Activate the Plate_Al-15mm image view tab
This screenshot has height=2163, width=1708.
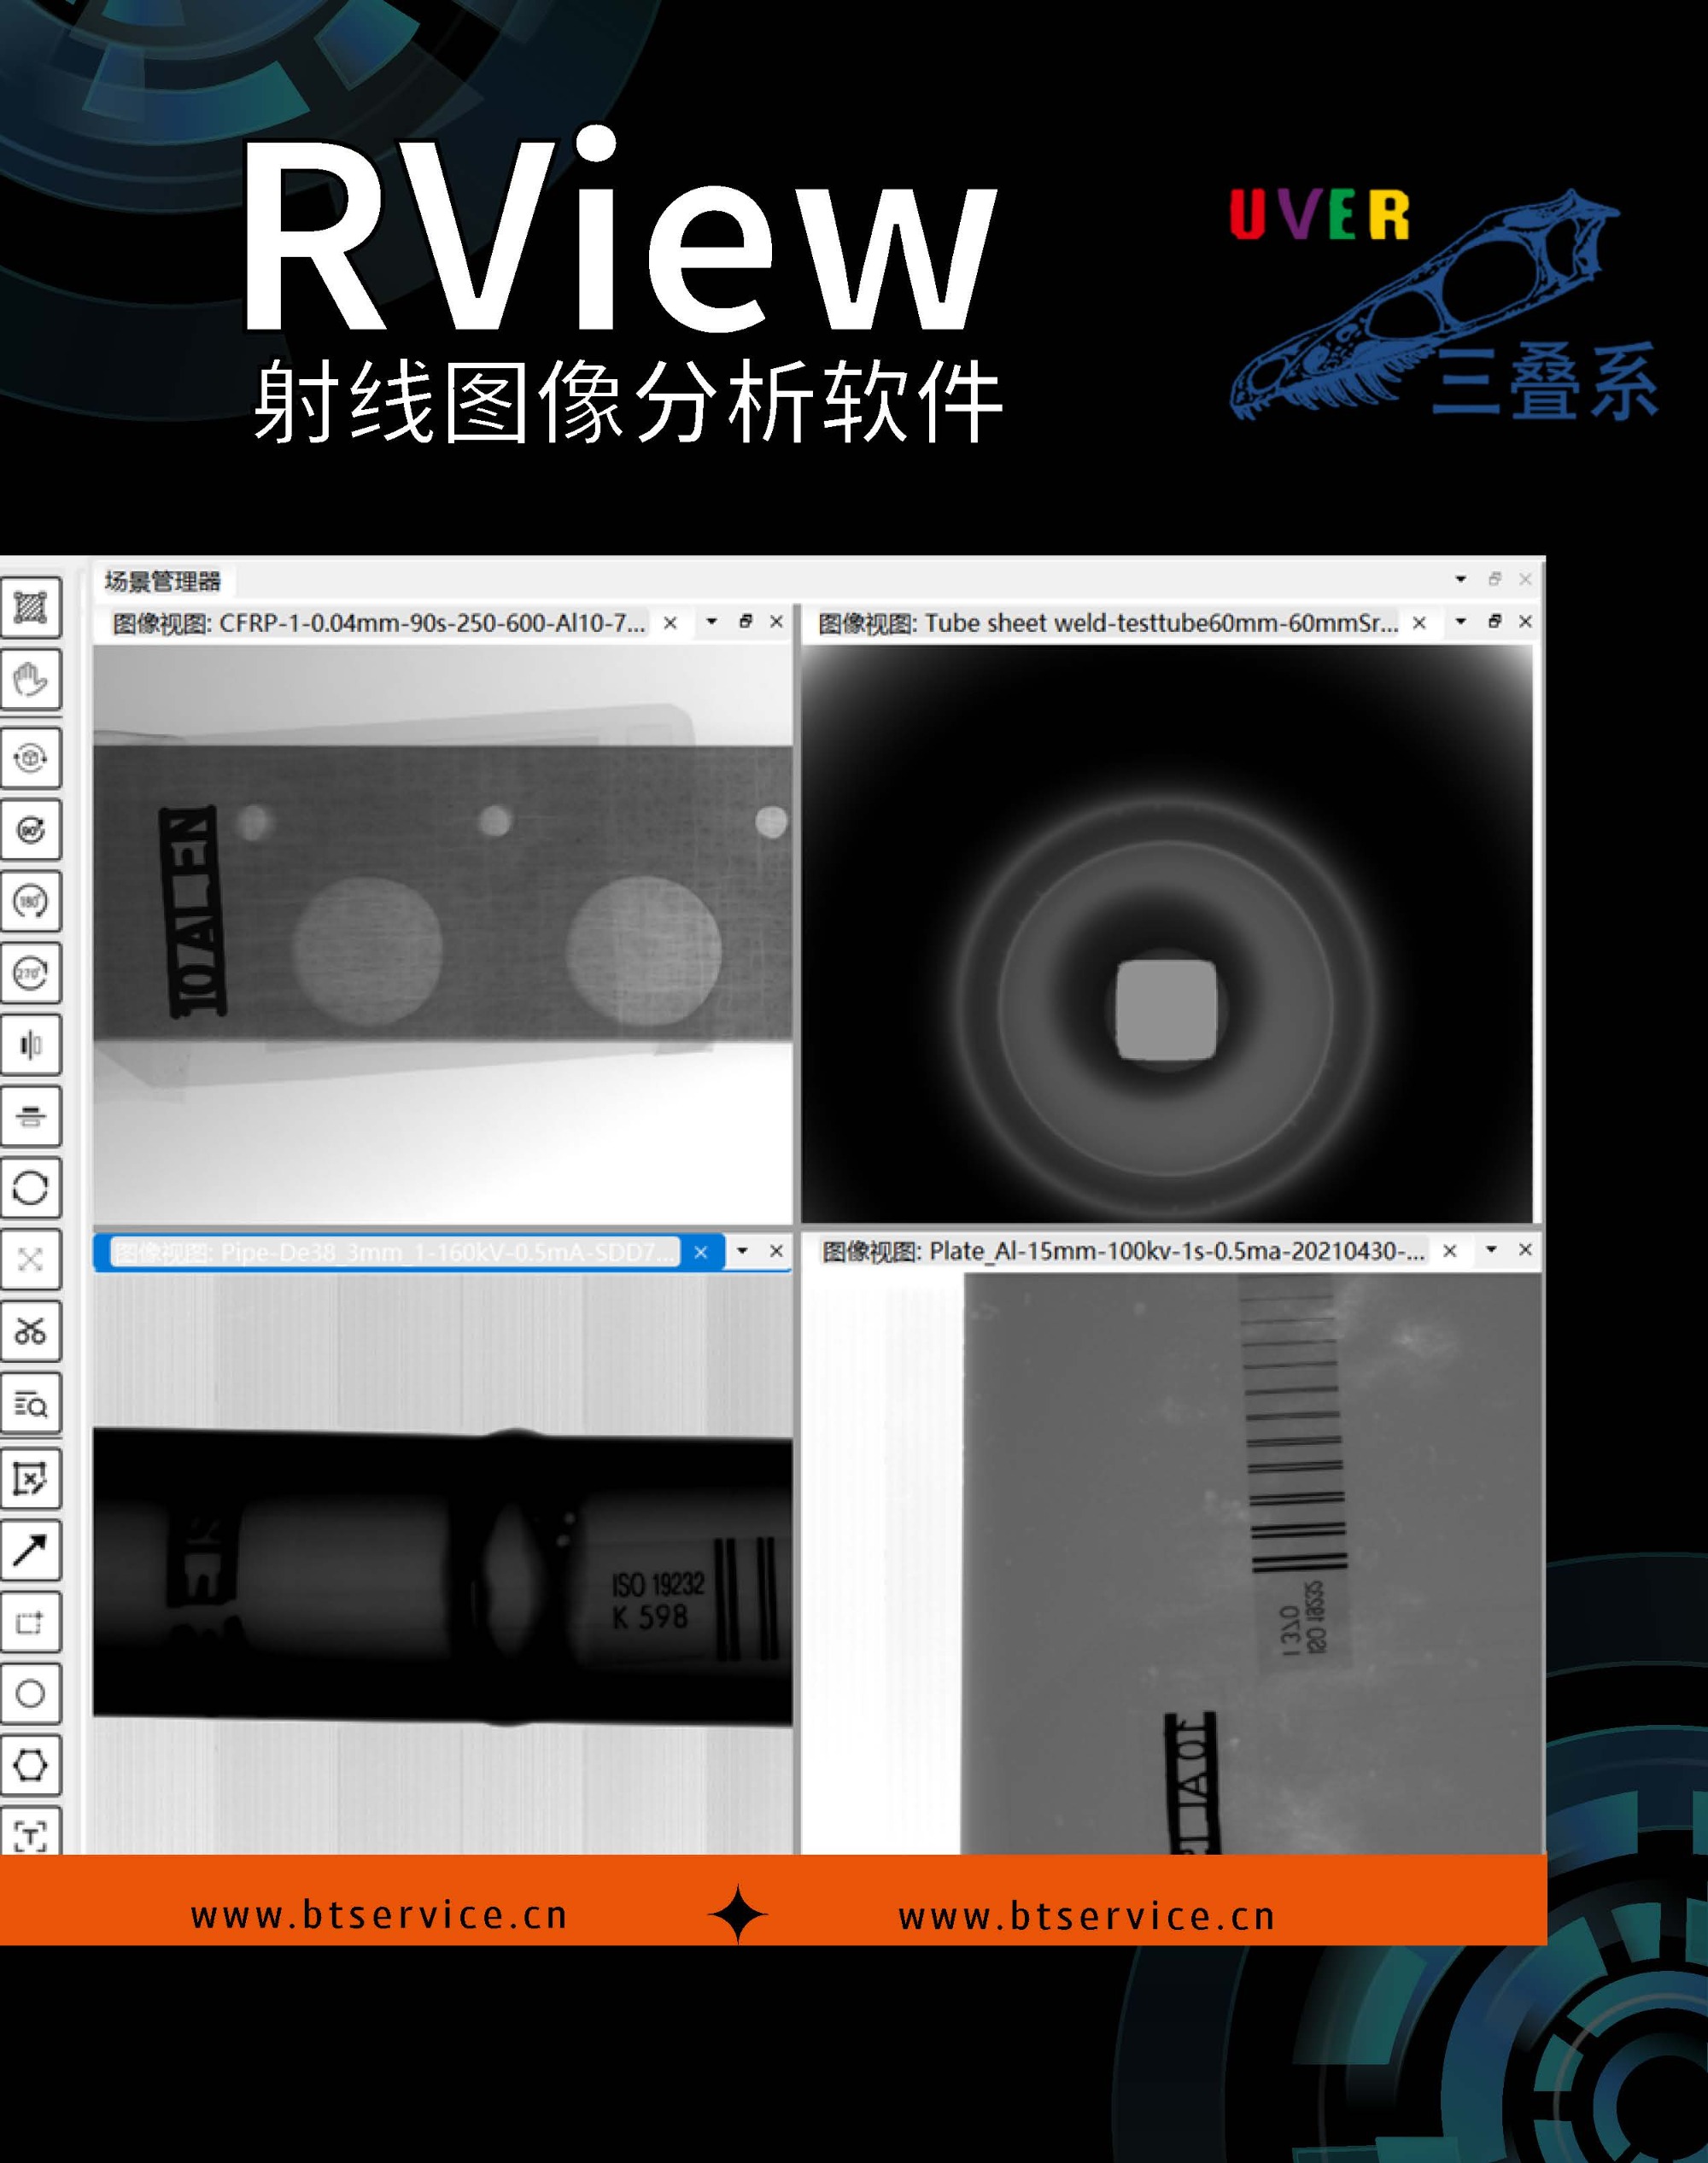(x=1125, y=1251)
